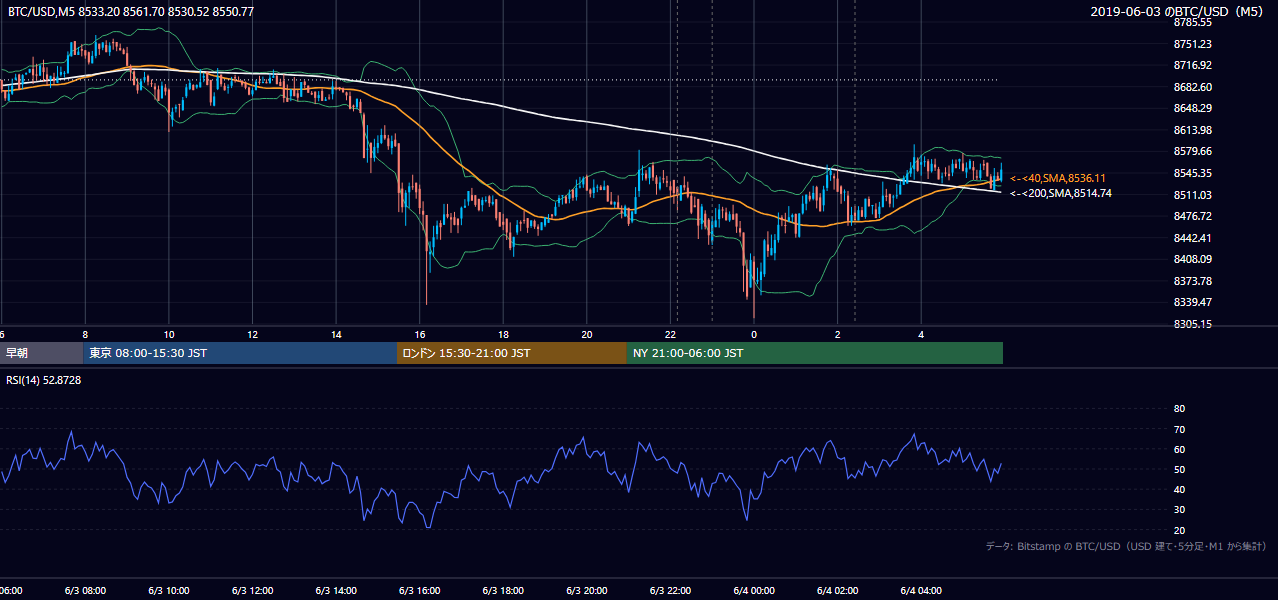The image size is (1278, 600).
Task: Click the RSI(14) 52.8728 indicator label
Action: pyautogui.click(x=44, y=380)
